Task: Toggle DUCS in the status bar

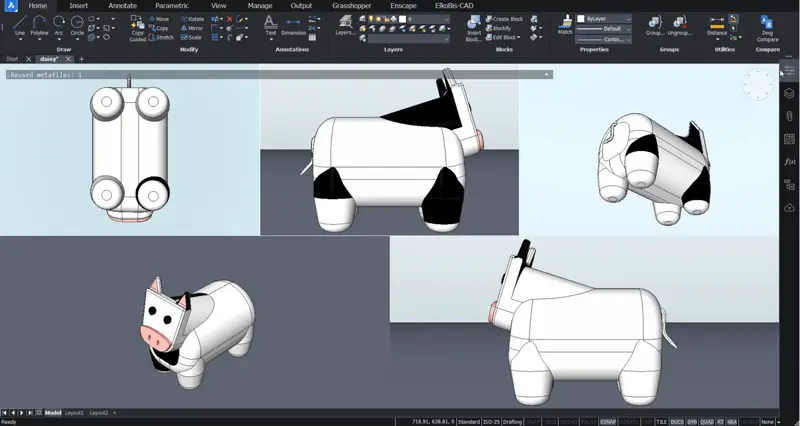Action: click(677, 422)
